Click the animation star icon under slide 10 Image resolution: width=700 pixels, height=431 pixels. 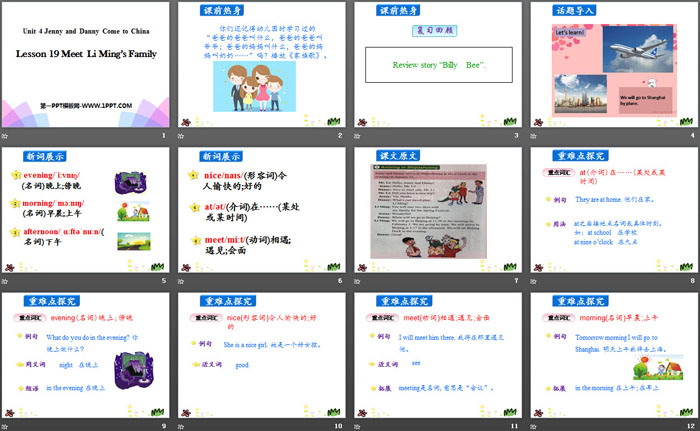181,427
